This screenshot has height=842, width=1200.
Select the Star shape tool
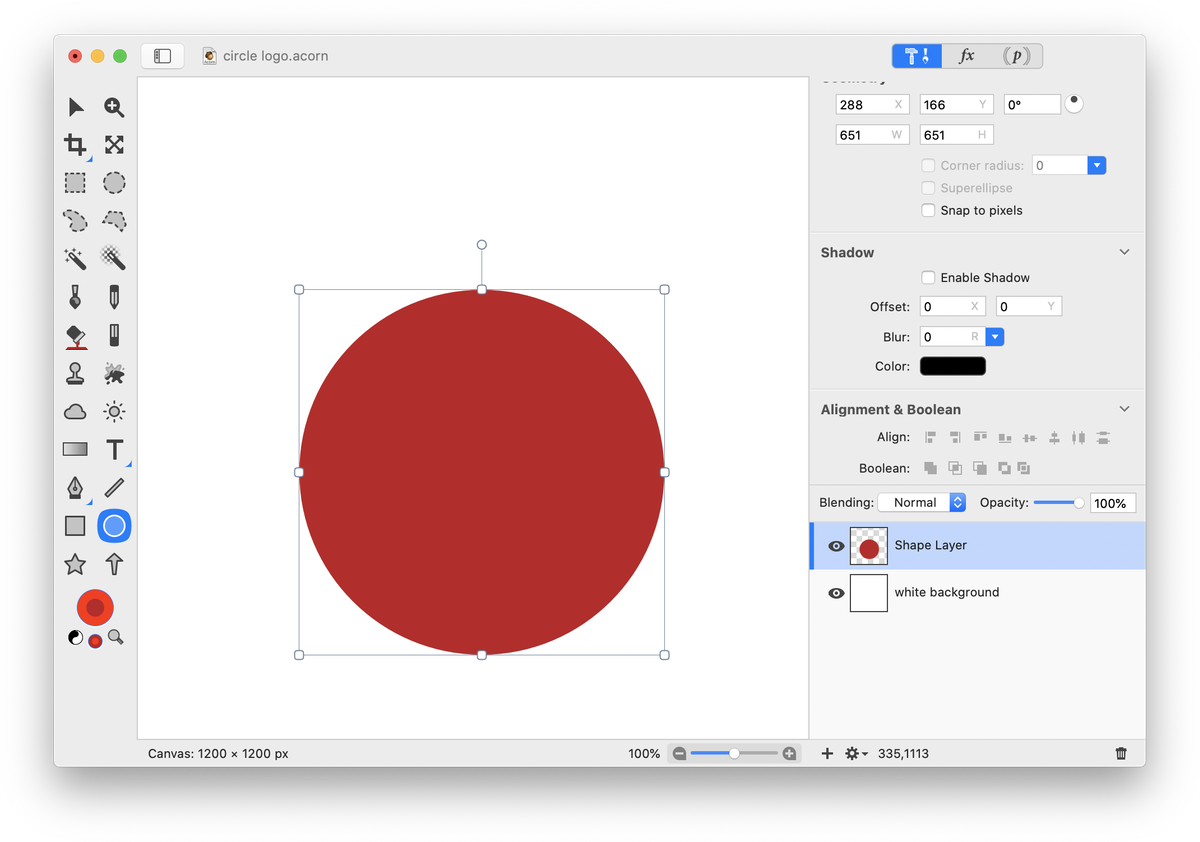[x=75, y=564]
